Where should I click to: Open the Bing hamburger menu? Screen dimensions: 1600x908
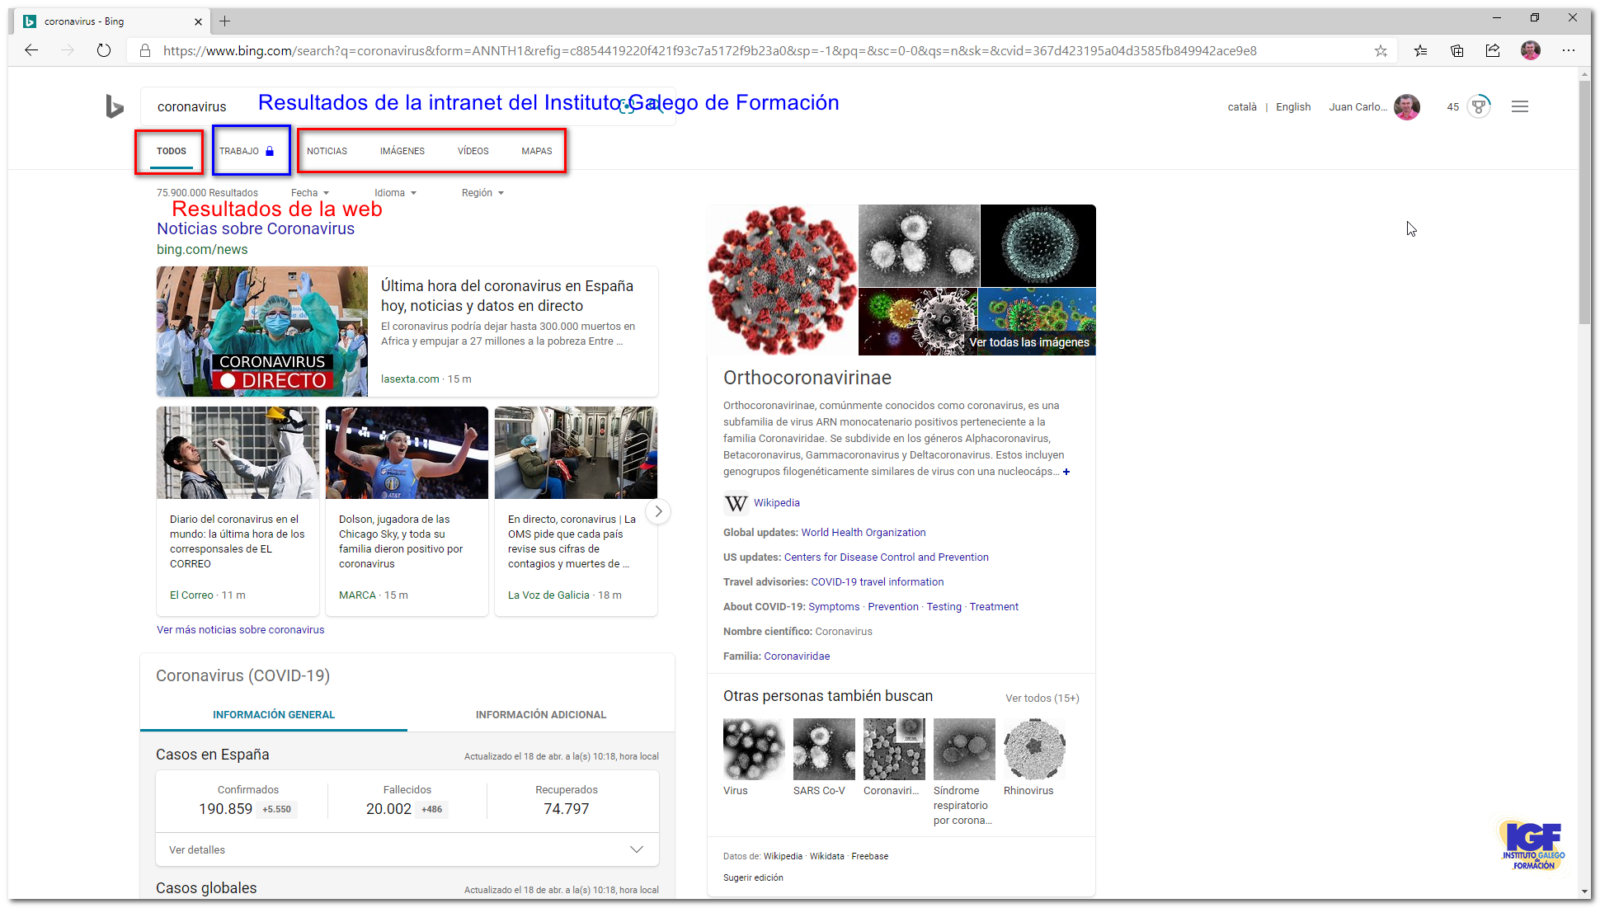1519,107
